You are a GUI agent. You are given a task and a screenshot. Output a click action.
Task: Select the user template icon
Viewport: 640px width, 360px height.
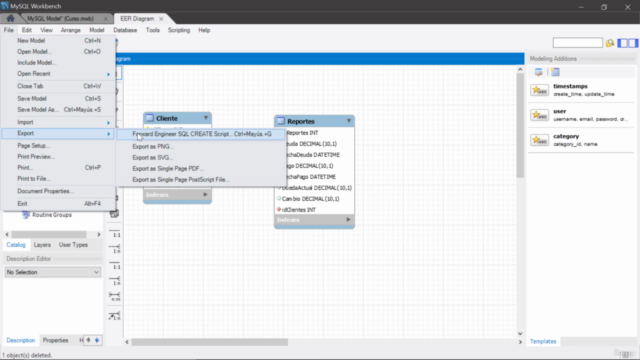(539, 115)
